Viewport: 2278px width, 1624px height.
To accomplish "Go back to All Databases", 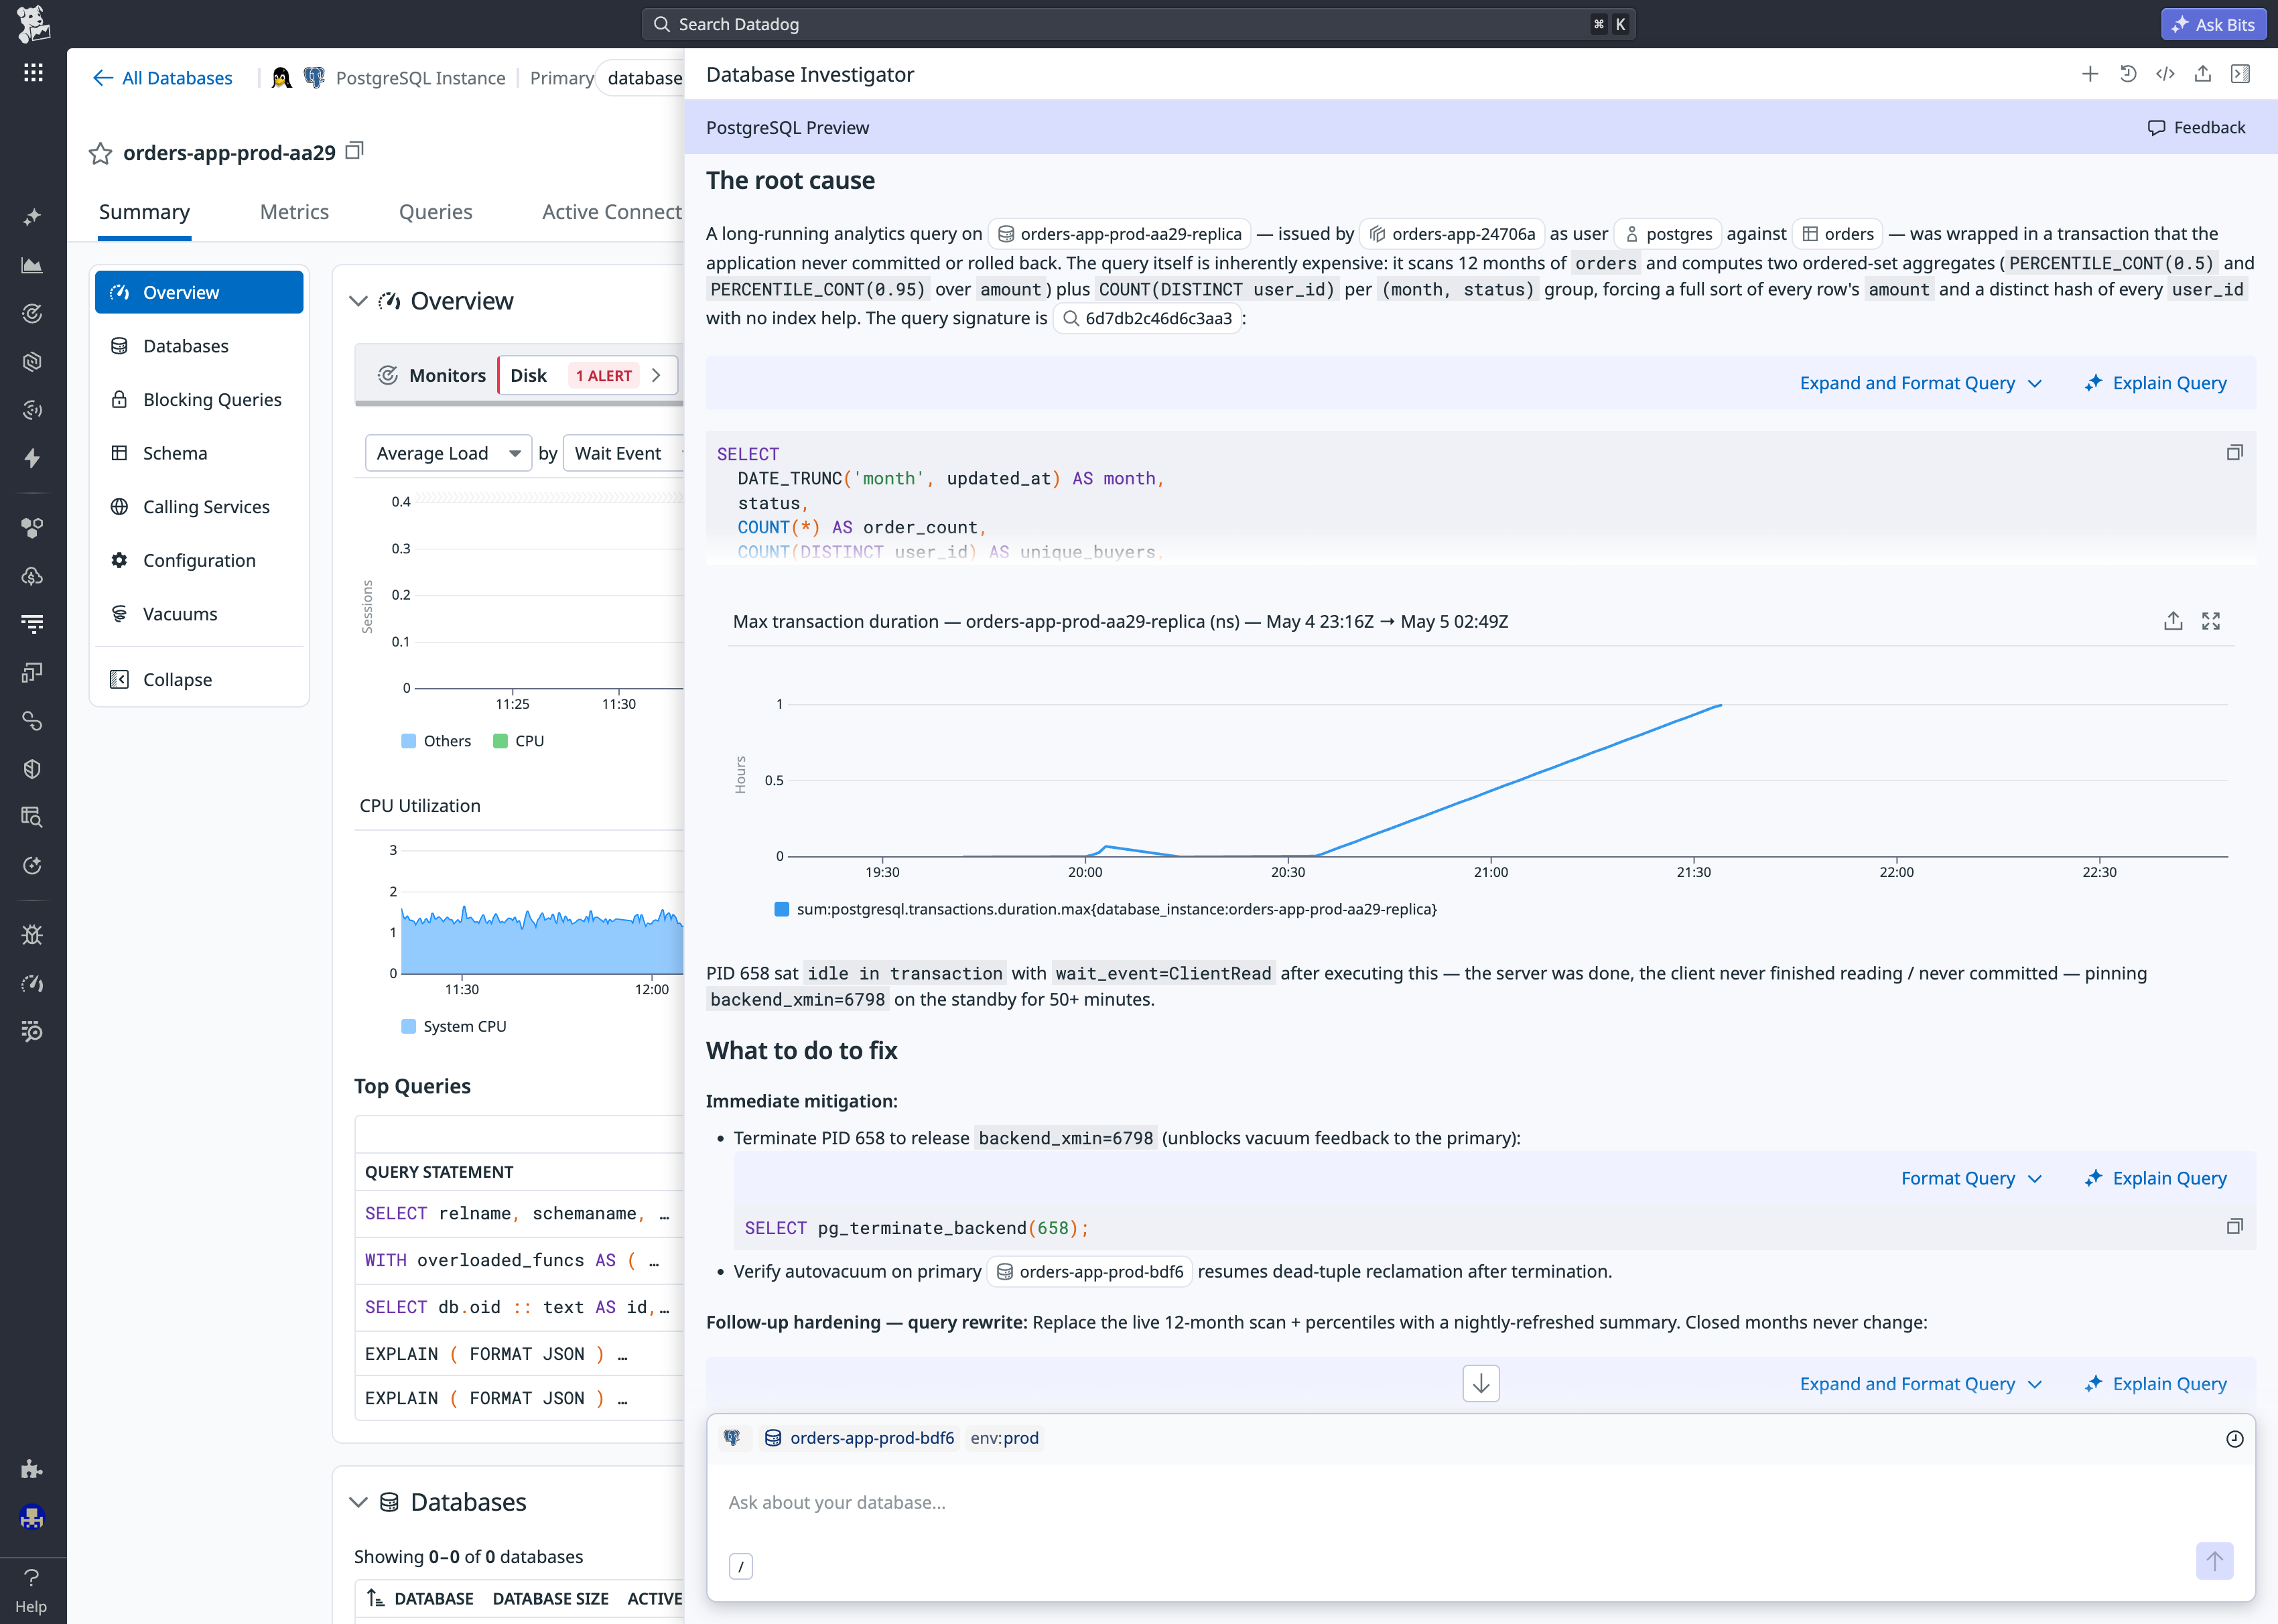I will point(162,78).
